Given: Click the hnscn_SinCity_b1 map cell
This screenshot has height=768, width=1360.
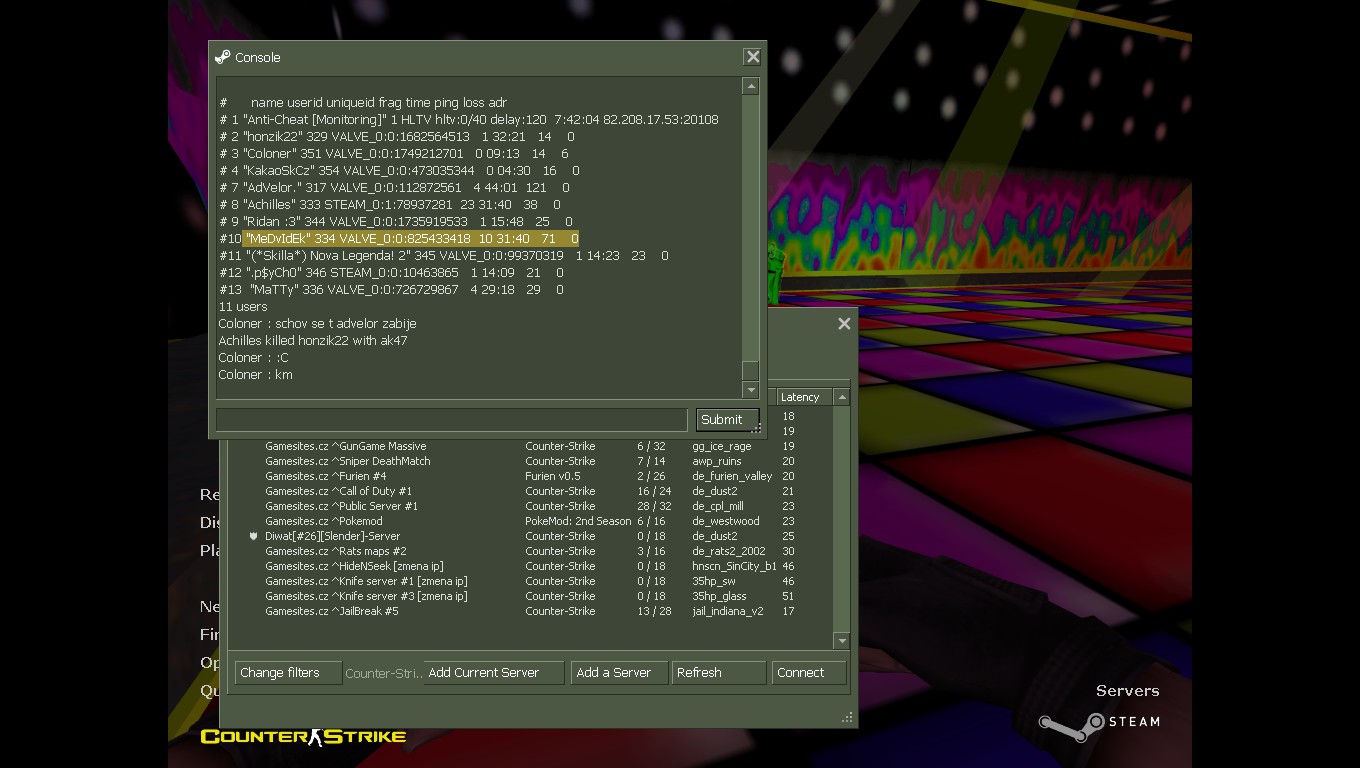Looking at the screenshot, I should [734, 566].
